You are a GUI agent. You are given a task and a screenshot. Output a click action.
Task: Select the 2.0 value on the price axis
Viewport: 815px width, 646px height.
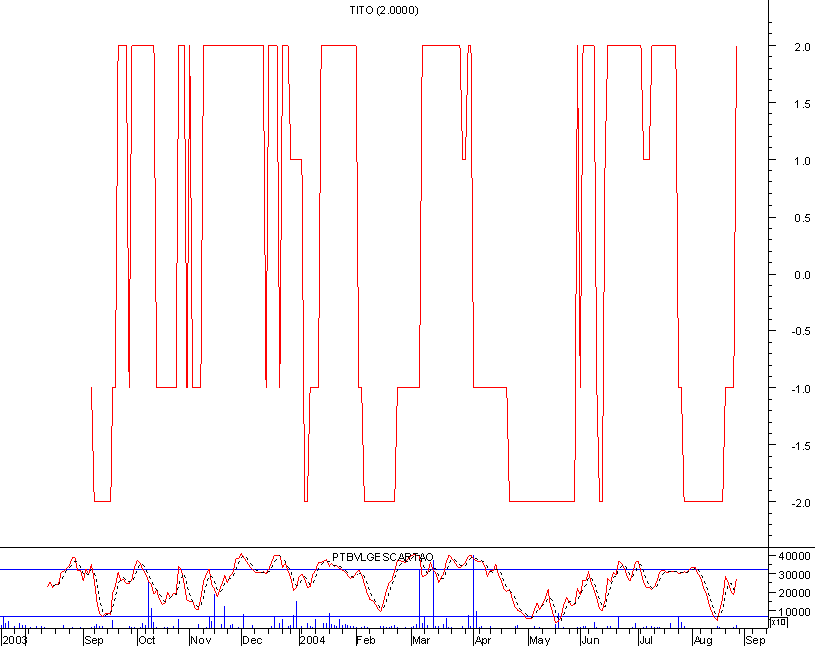click(802, 47)
